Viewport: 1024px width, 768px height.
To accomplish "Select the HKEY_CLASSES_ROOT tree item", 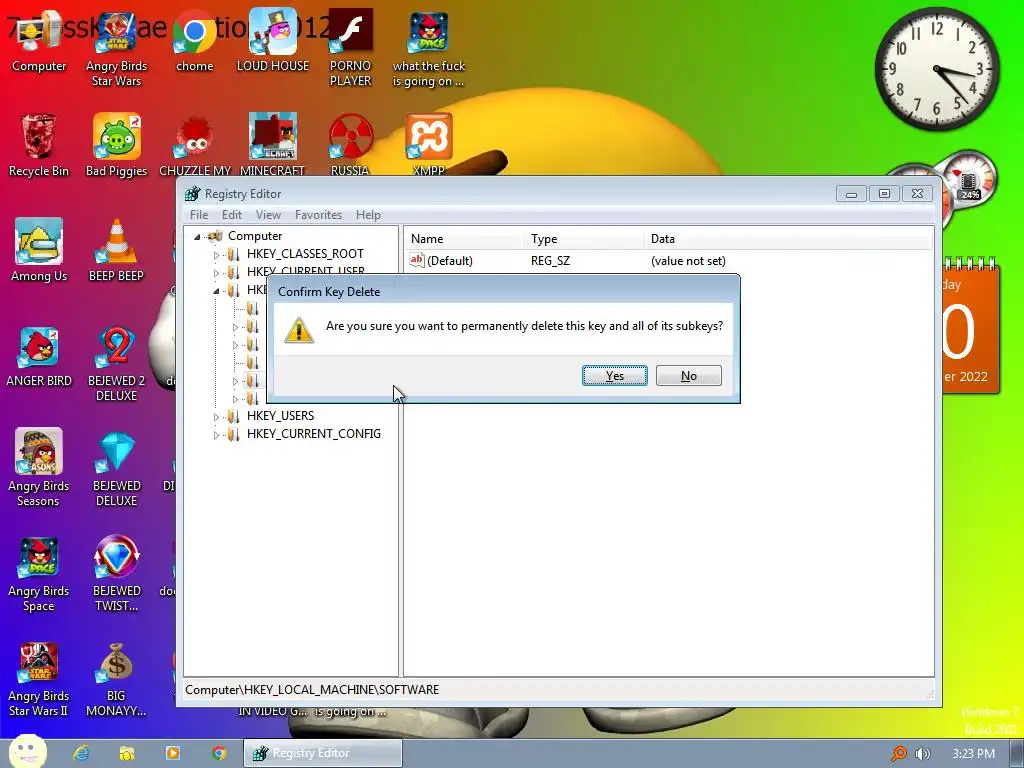I will tap(305, 254).
